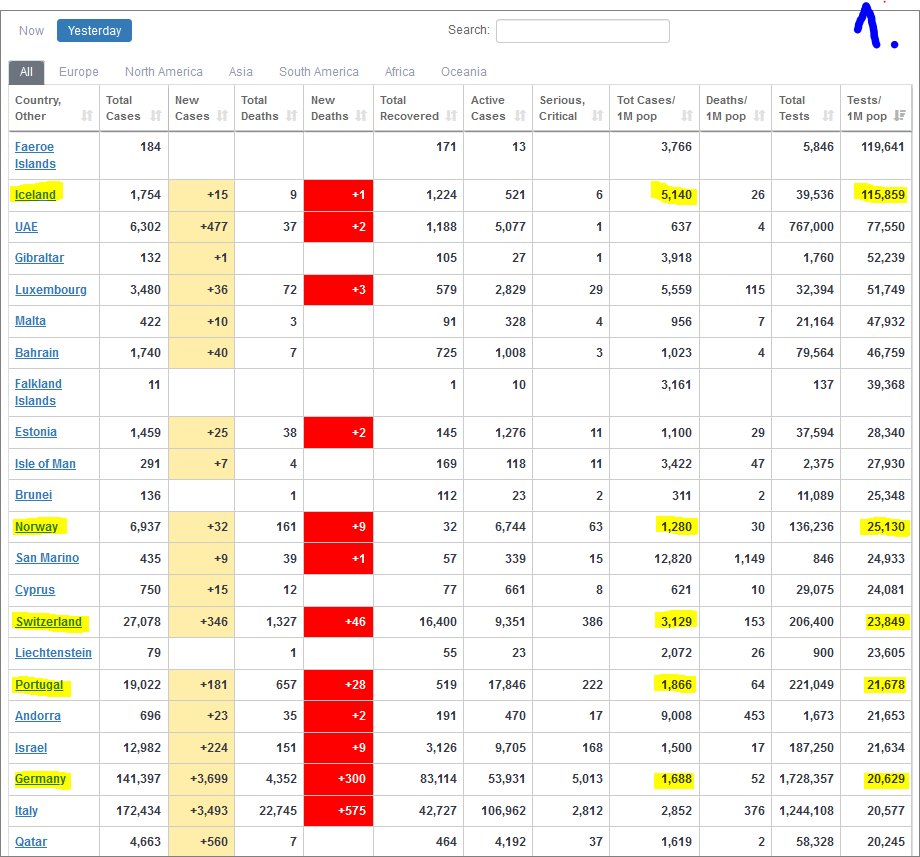Open the Iceland country link

click(x=35, y=195)
